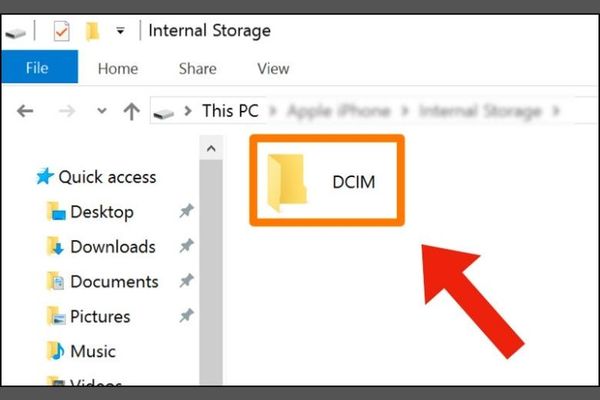Switch to the Share ribbon tab
This screenshot has height=400, width=600.
pyautogui.click(x=197, y=69)
